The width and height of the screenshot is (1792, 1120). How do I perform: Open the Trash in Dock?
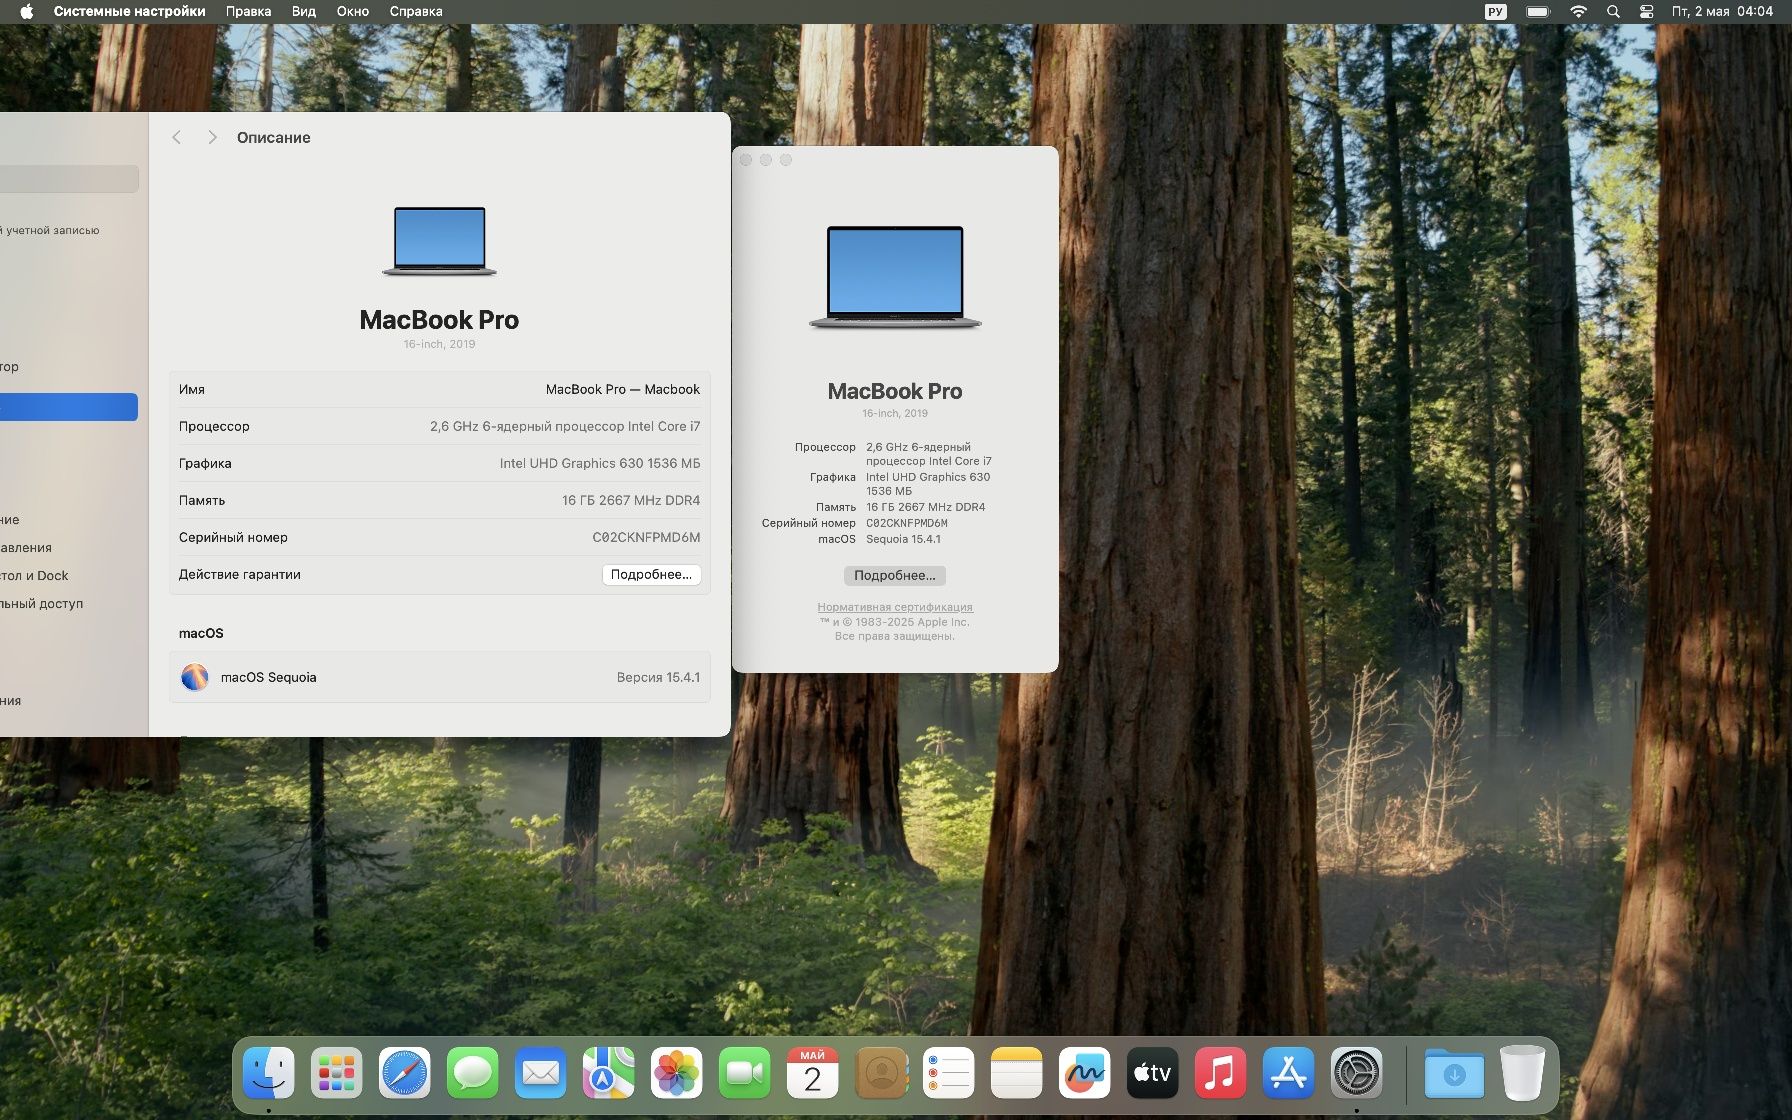click(x=1523, y=1073)
